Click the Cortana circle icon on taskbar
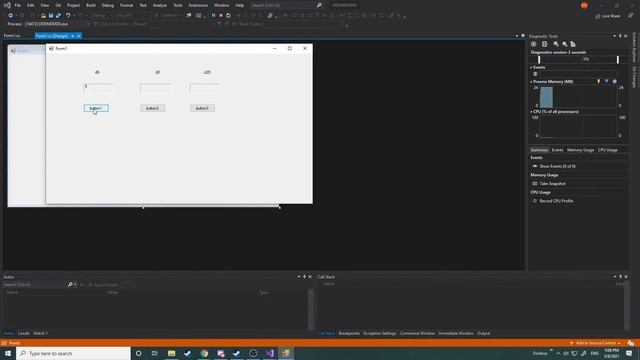The image size is (640, 360). tap(139, 353)
